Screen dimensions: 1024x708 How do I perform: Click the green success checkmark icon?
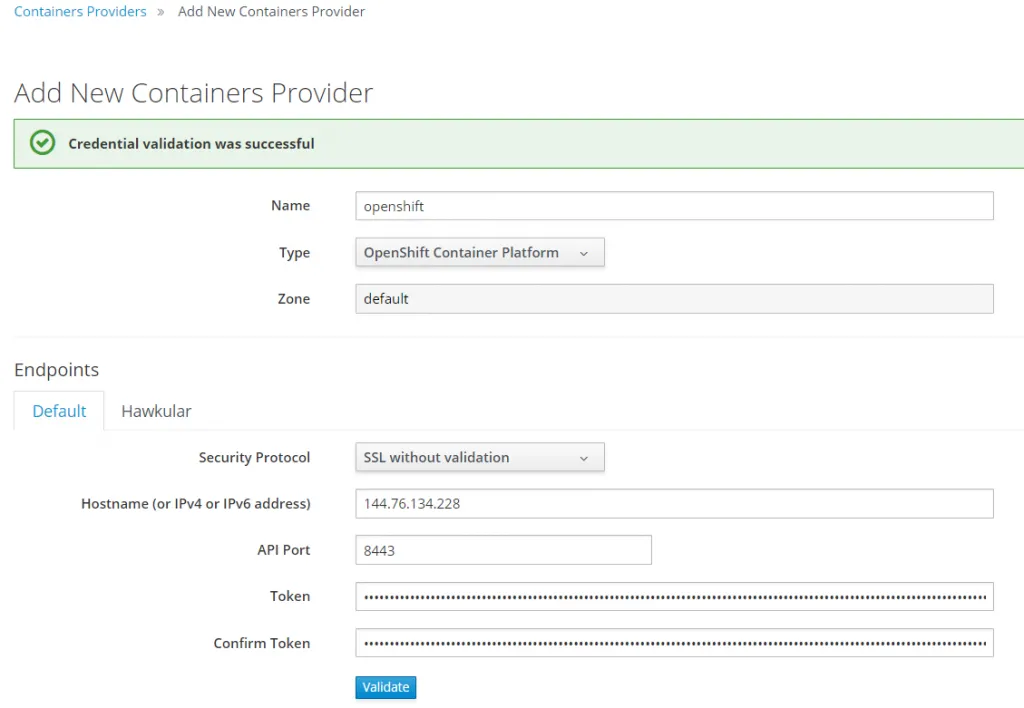pos(42,143)
